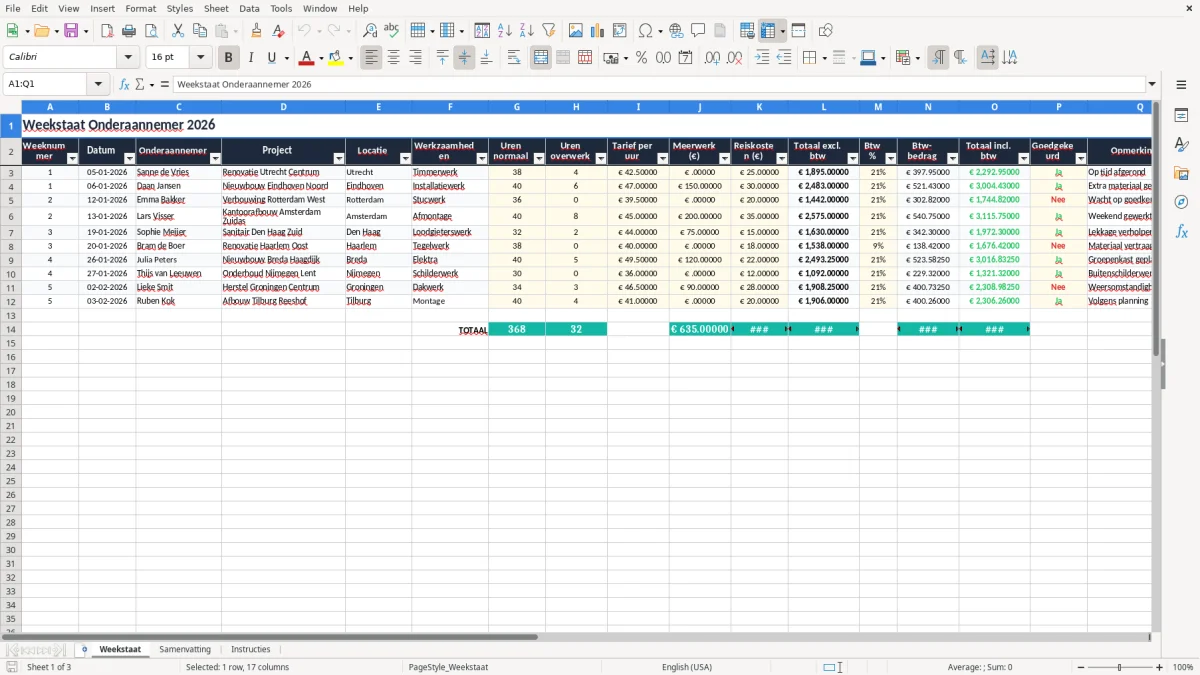Switch to Samenvatting sheet tab
Viewport: 1200px width, 675px height.
click(185, 649)
